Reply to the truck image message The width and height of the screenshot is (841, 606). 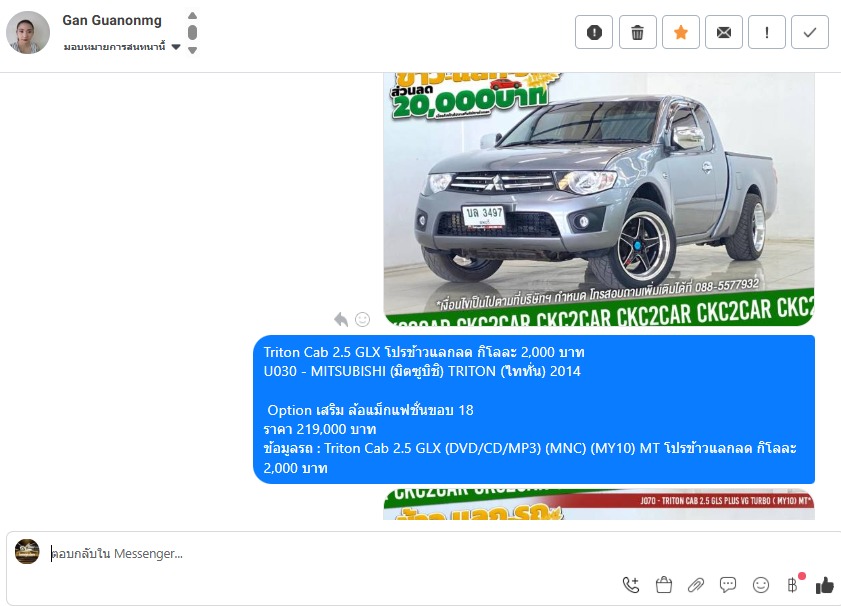click(x=341, y=319)
